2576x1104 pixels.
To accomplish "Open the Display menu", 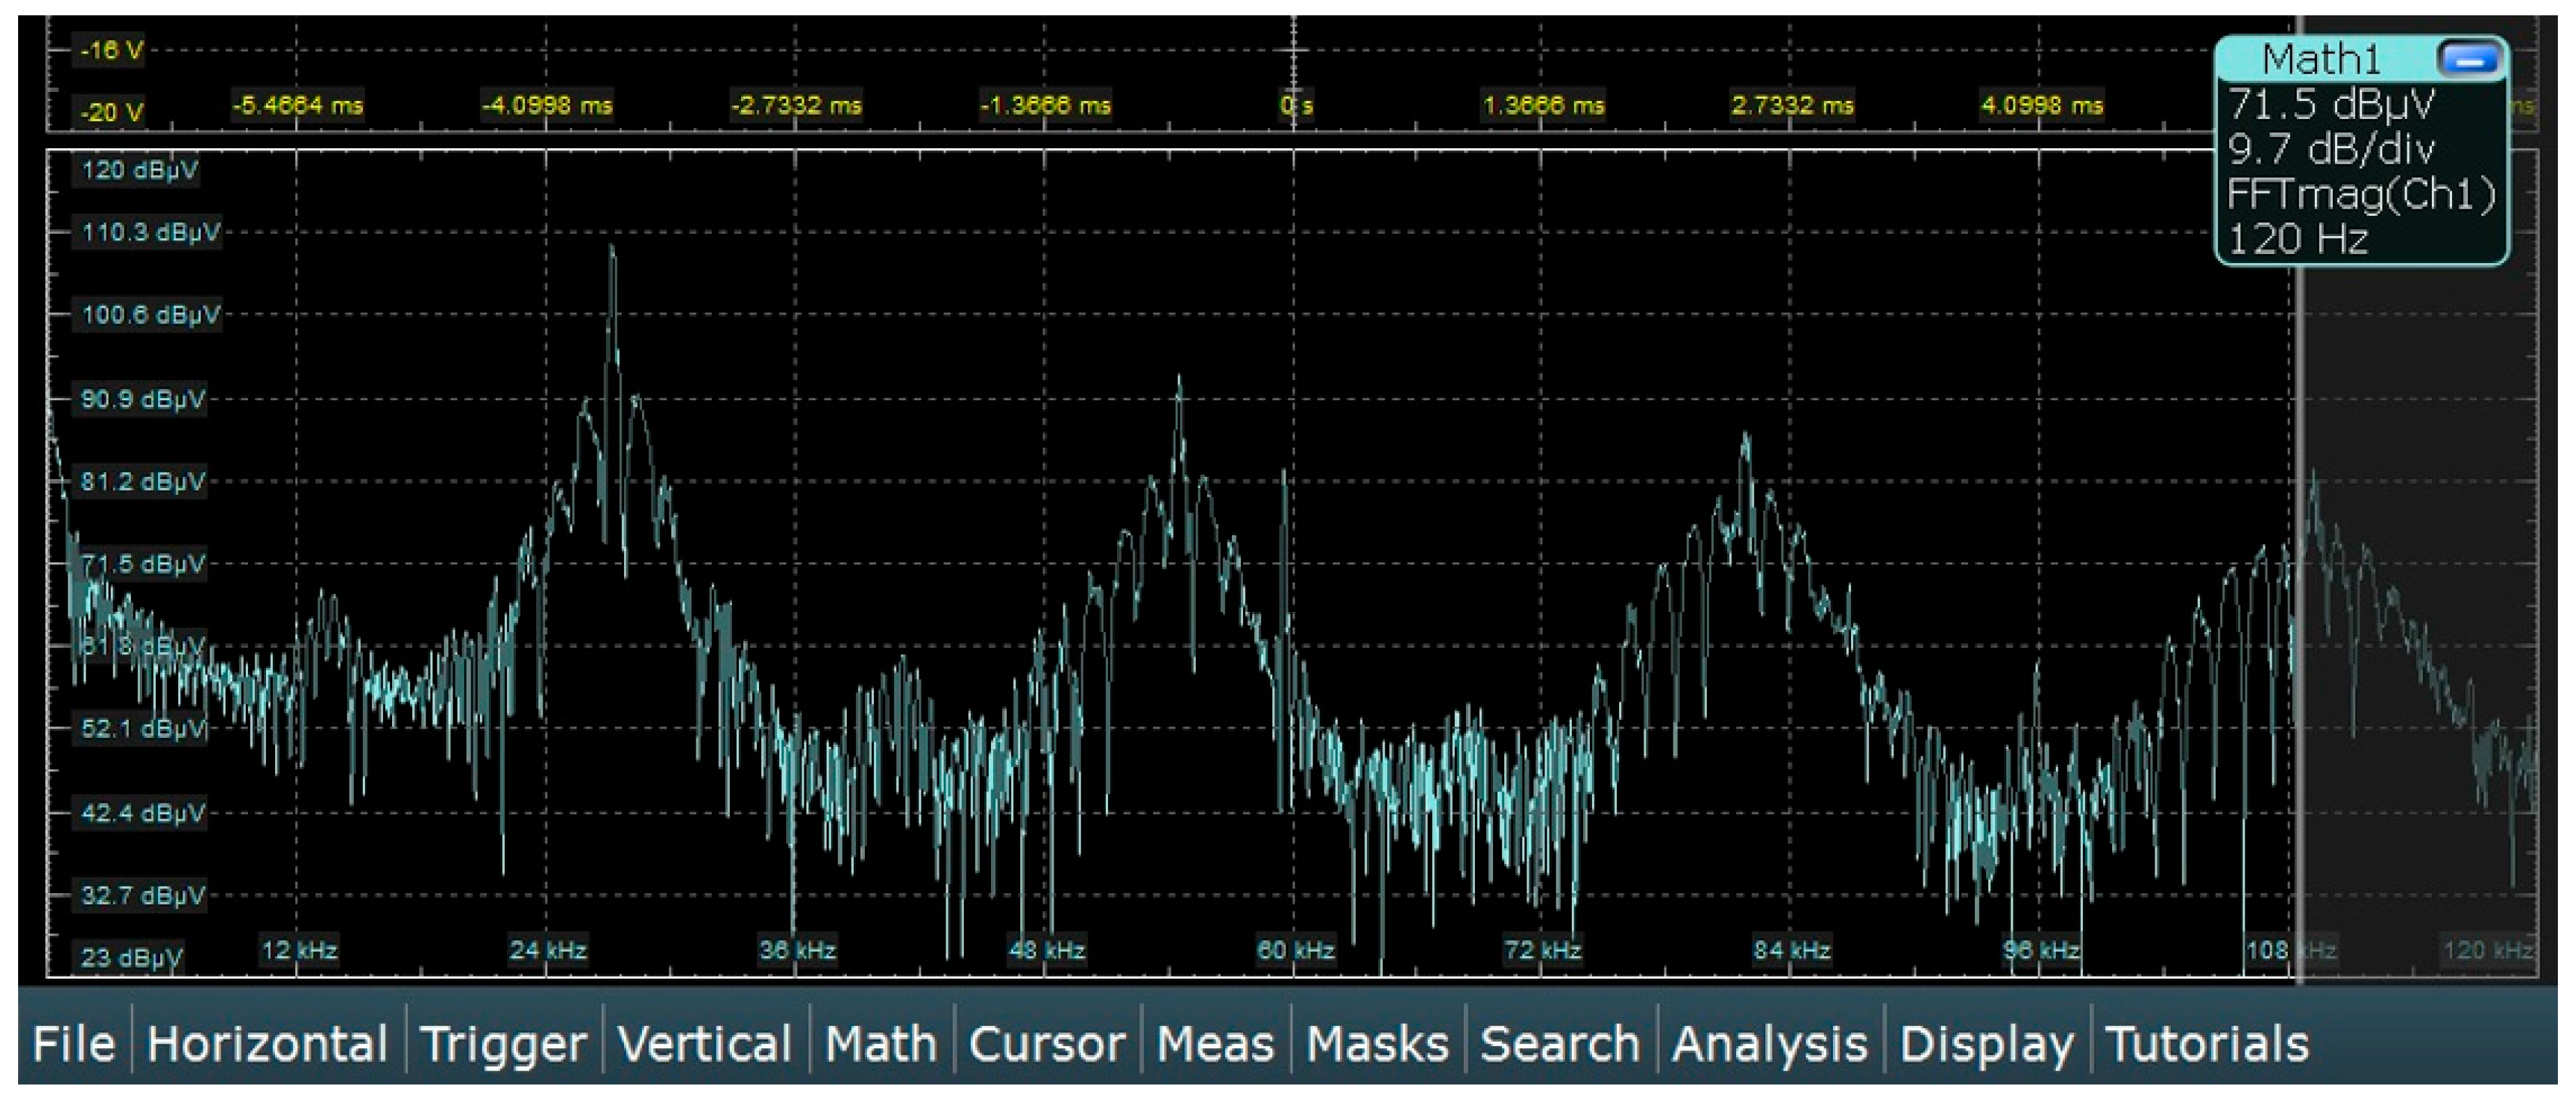I will point(1986,1045).
